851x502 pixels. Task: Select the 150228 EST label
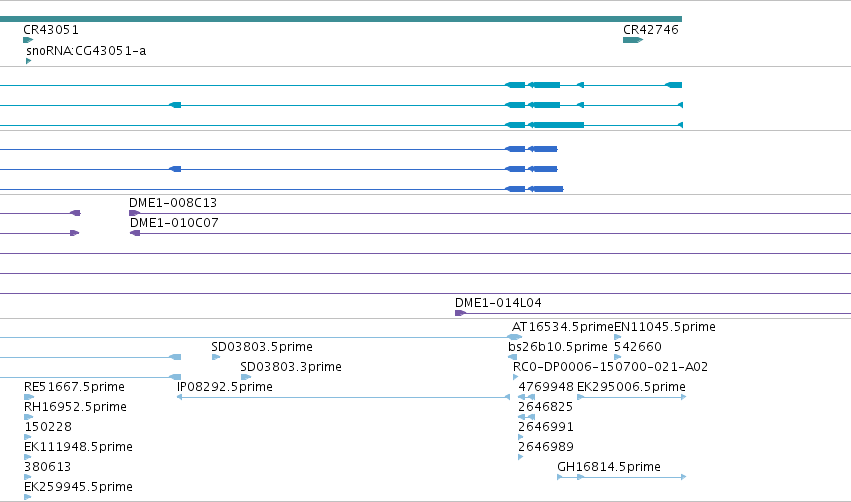click(x=48, y=427)
